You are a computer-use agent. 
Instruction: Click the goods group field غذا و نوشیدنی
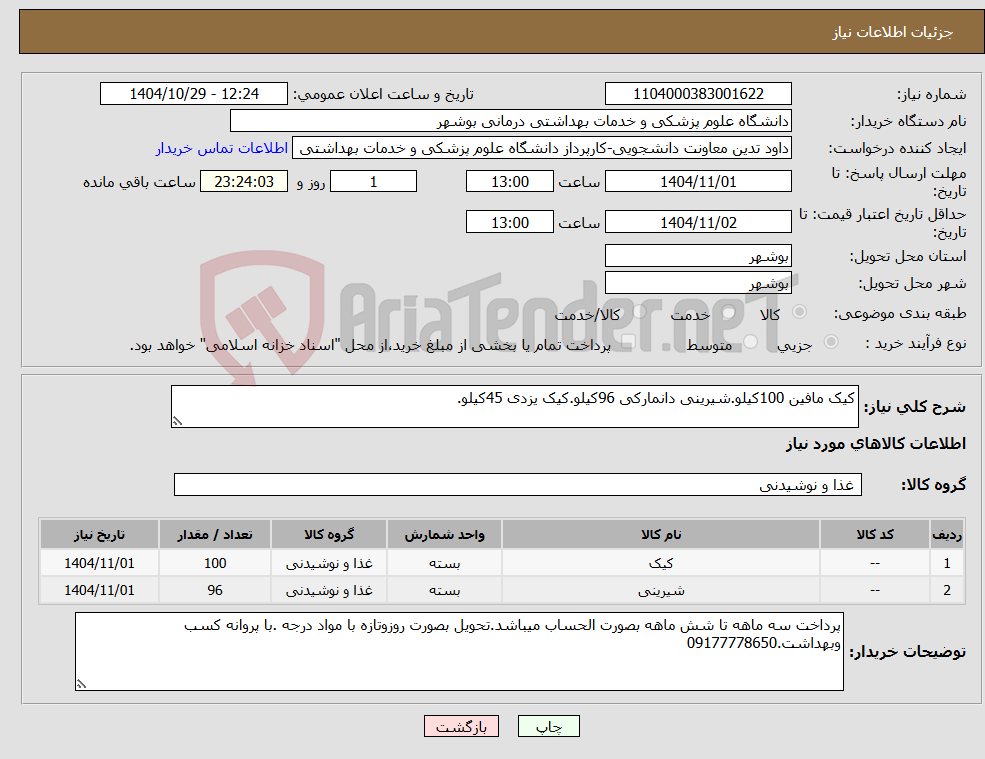518,484
